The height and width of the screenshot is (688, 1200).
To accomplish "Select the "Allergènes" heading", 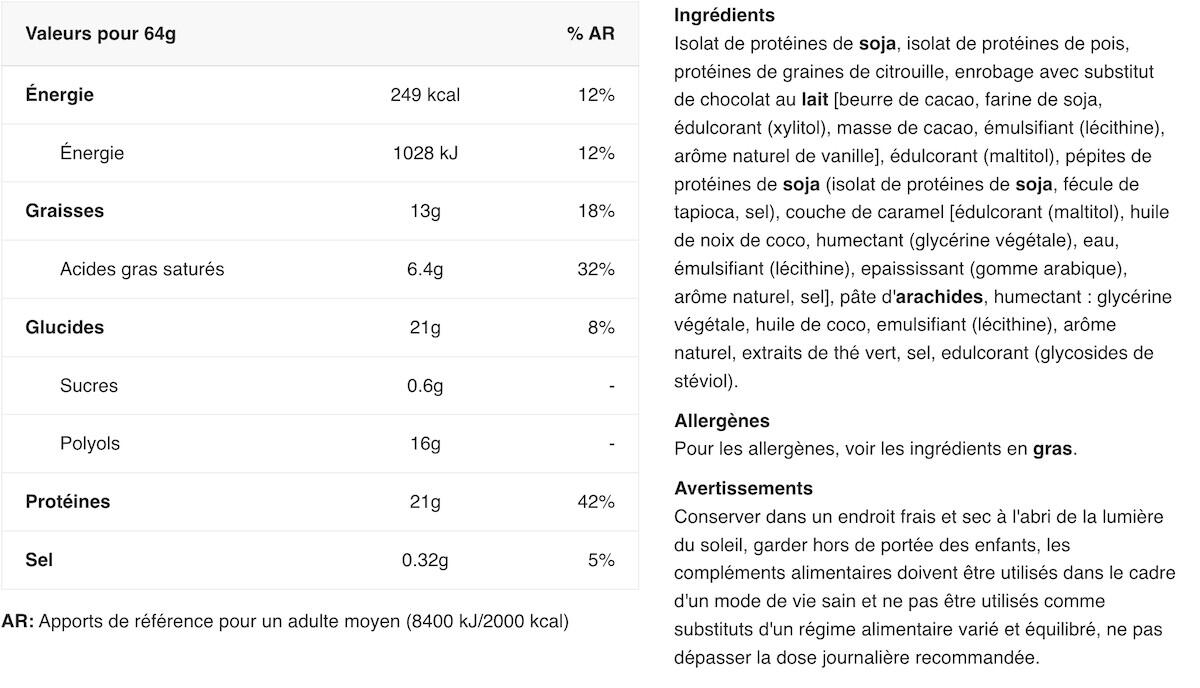I will click(722, 421).
